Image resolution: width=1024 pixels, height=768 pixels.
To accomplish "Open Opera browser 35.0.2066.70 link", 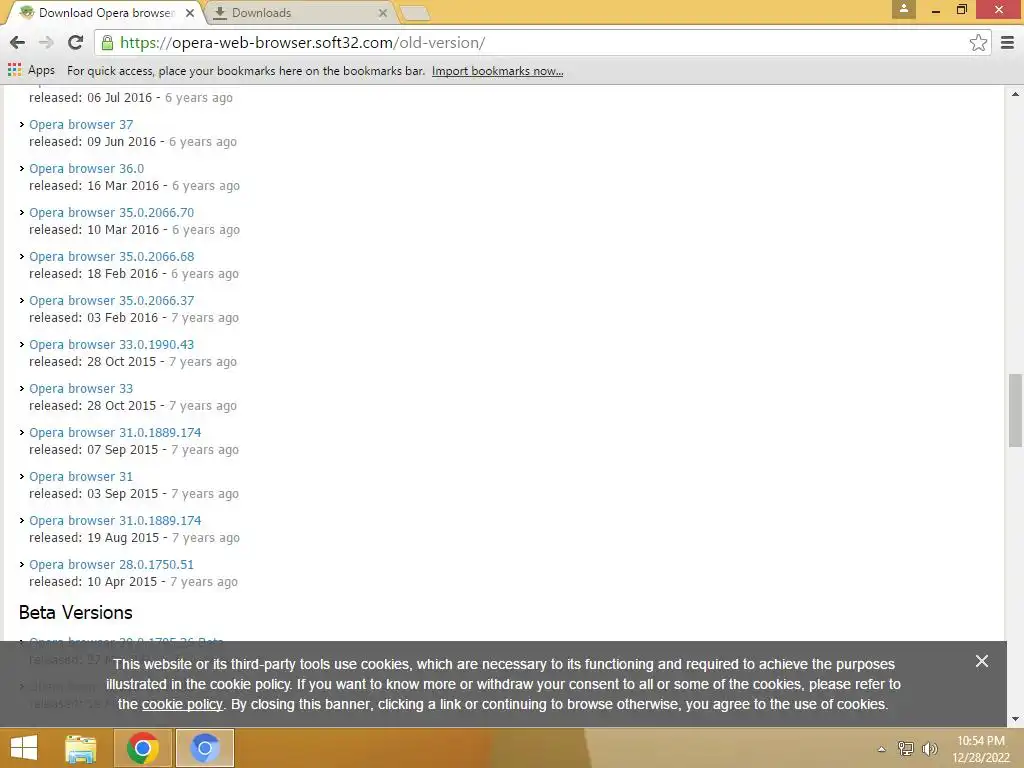I will [112, 212].
